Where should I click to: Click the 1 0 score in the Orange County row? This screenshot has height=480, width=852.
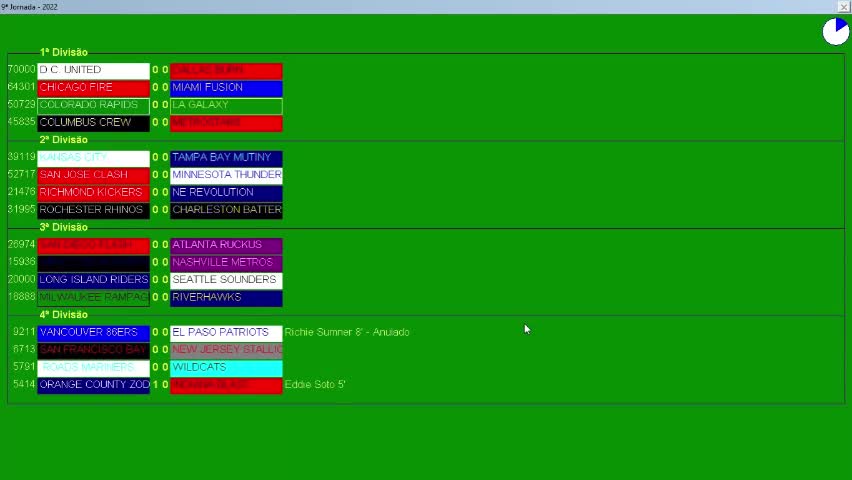160,385
